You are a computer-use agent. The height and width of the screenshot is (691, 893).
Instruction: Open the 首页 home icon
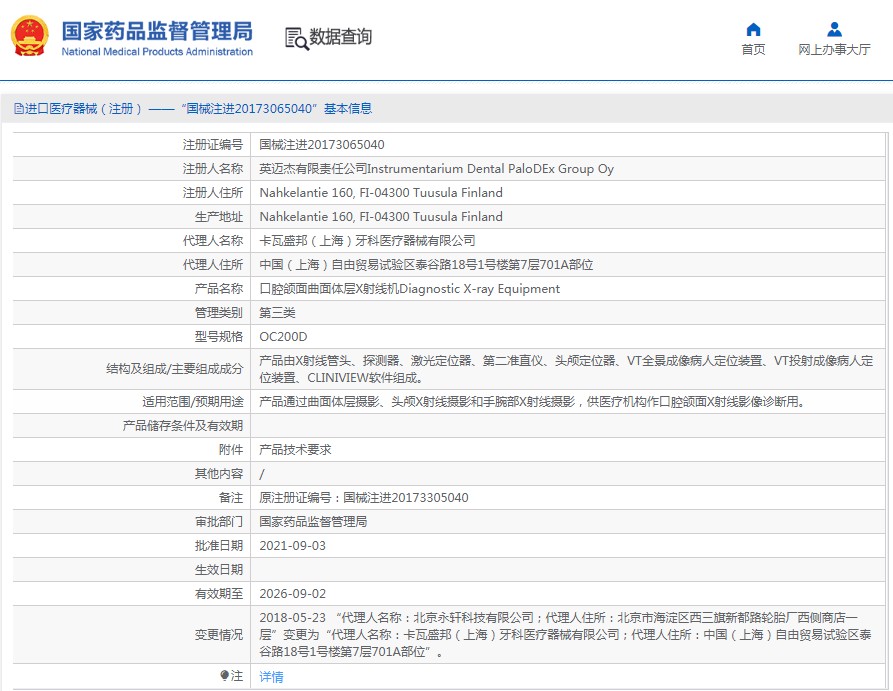[753, 29]
